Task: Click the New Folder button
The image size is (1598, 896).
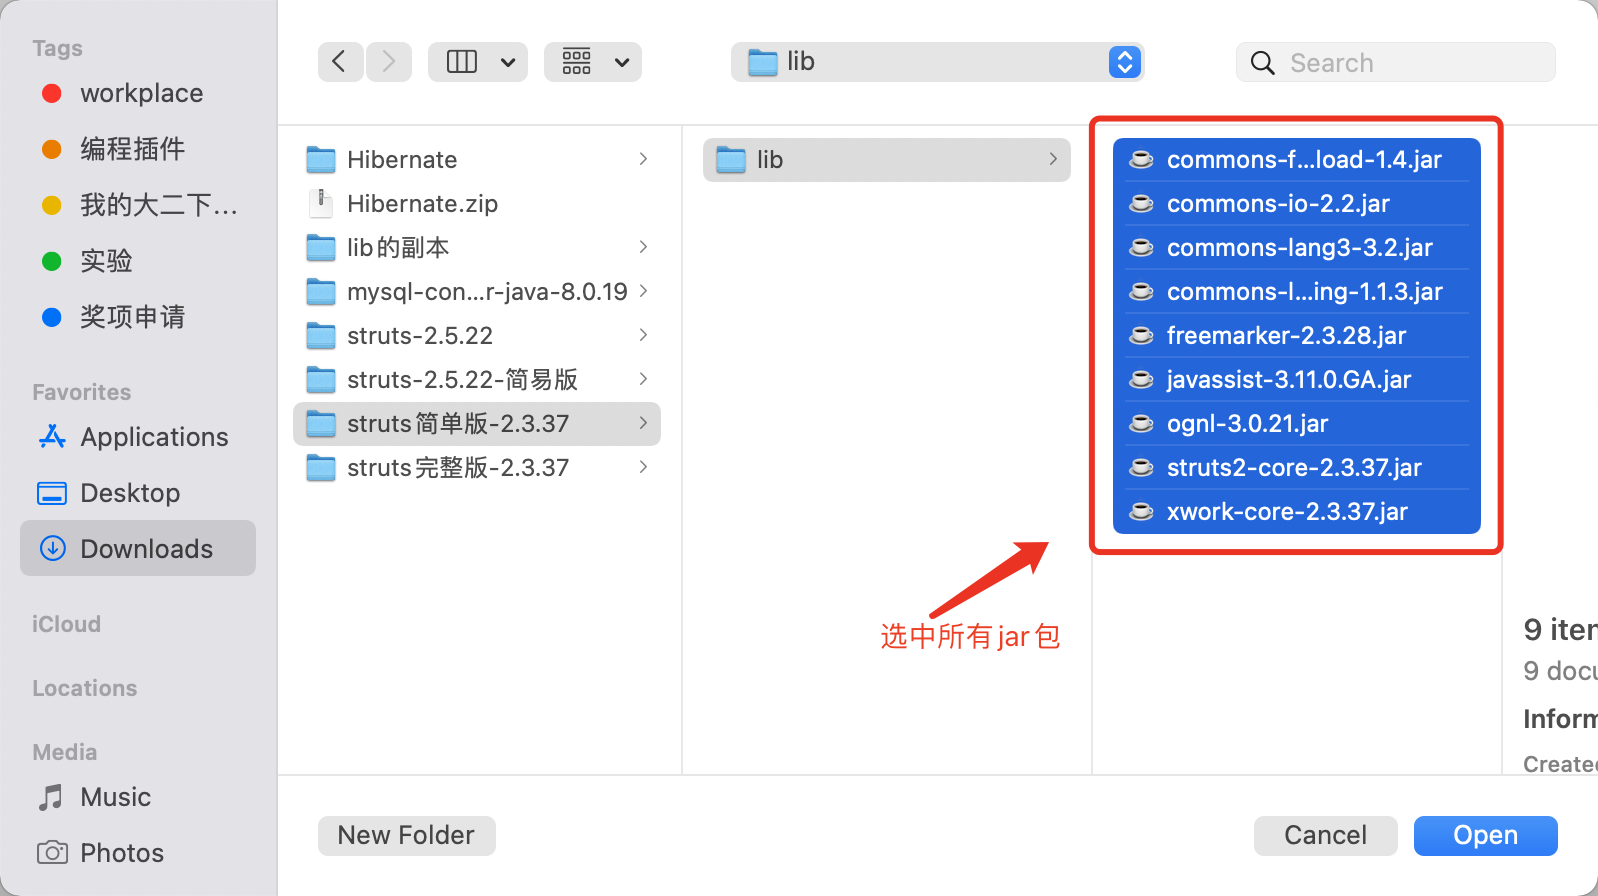Action: coord(406,835)
